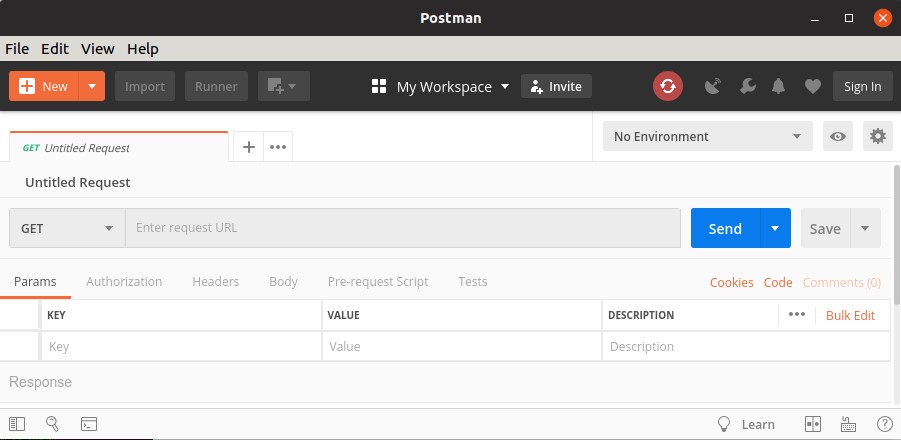Open the Tests tab
The width and height of the screenshot is (901, 440).
tap(473, 281)
